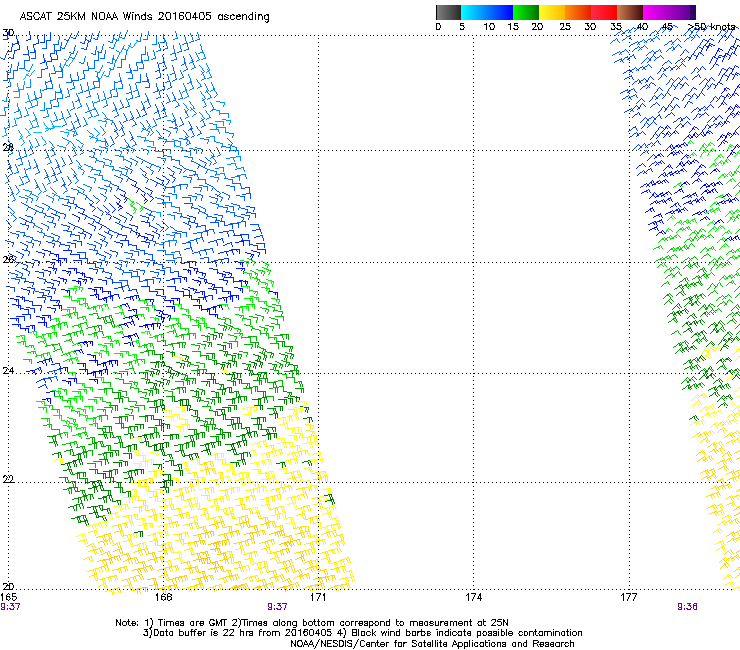Select the yellow 20-25 knots legend segment
Image resolution: width=740 pixels, height=650 pixels.
pos(552,12)
